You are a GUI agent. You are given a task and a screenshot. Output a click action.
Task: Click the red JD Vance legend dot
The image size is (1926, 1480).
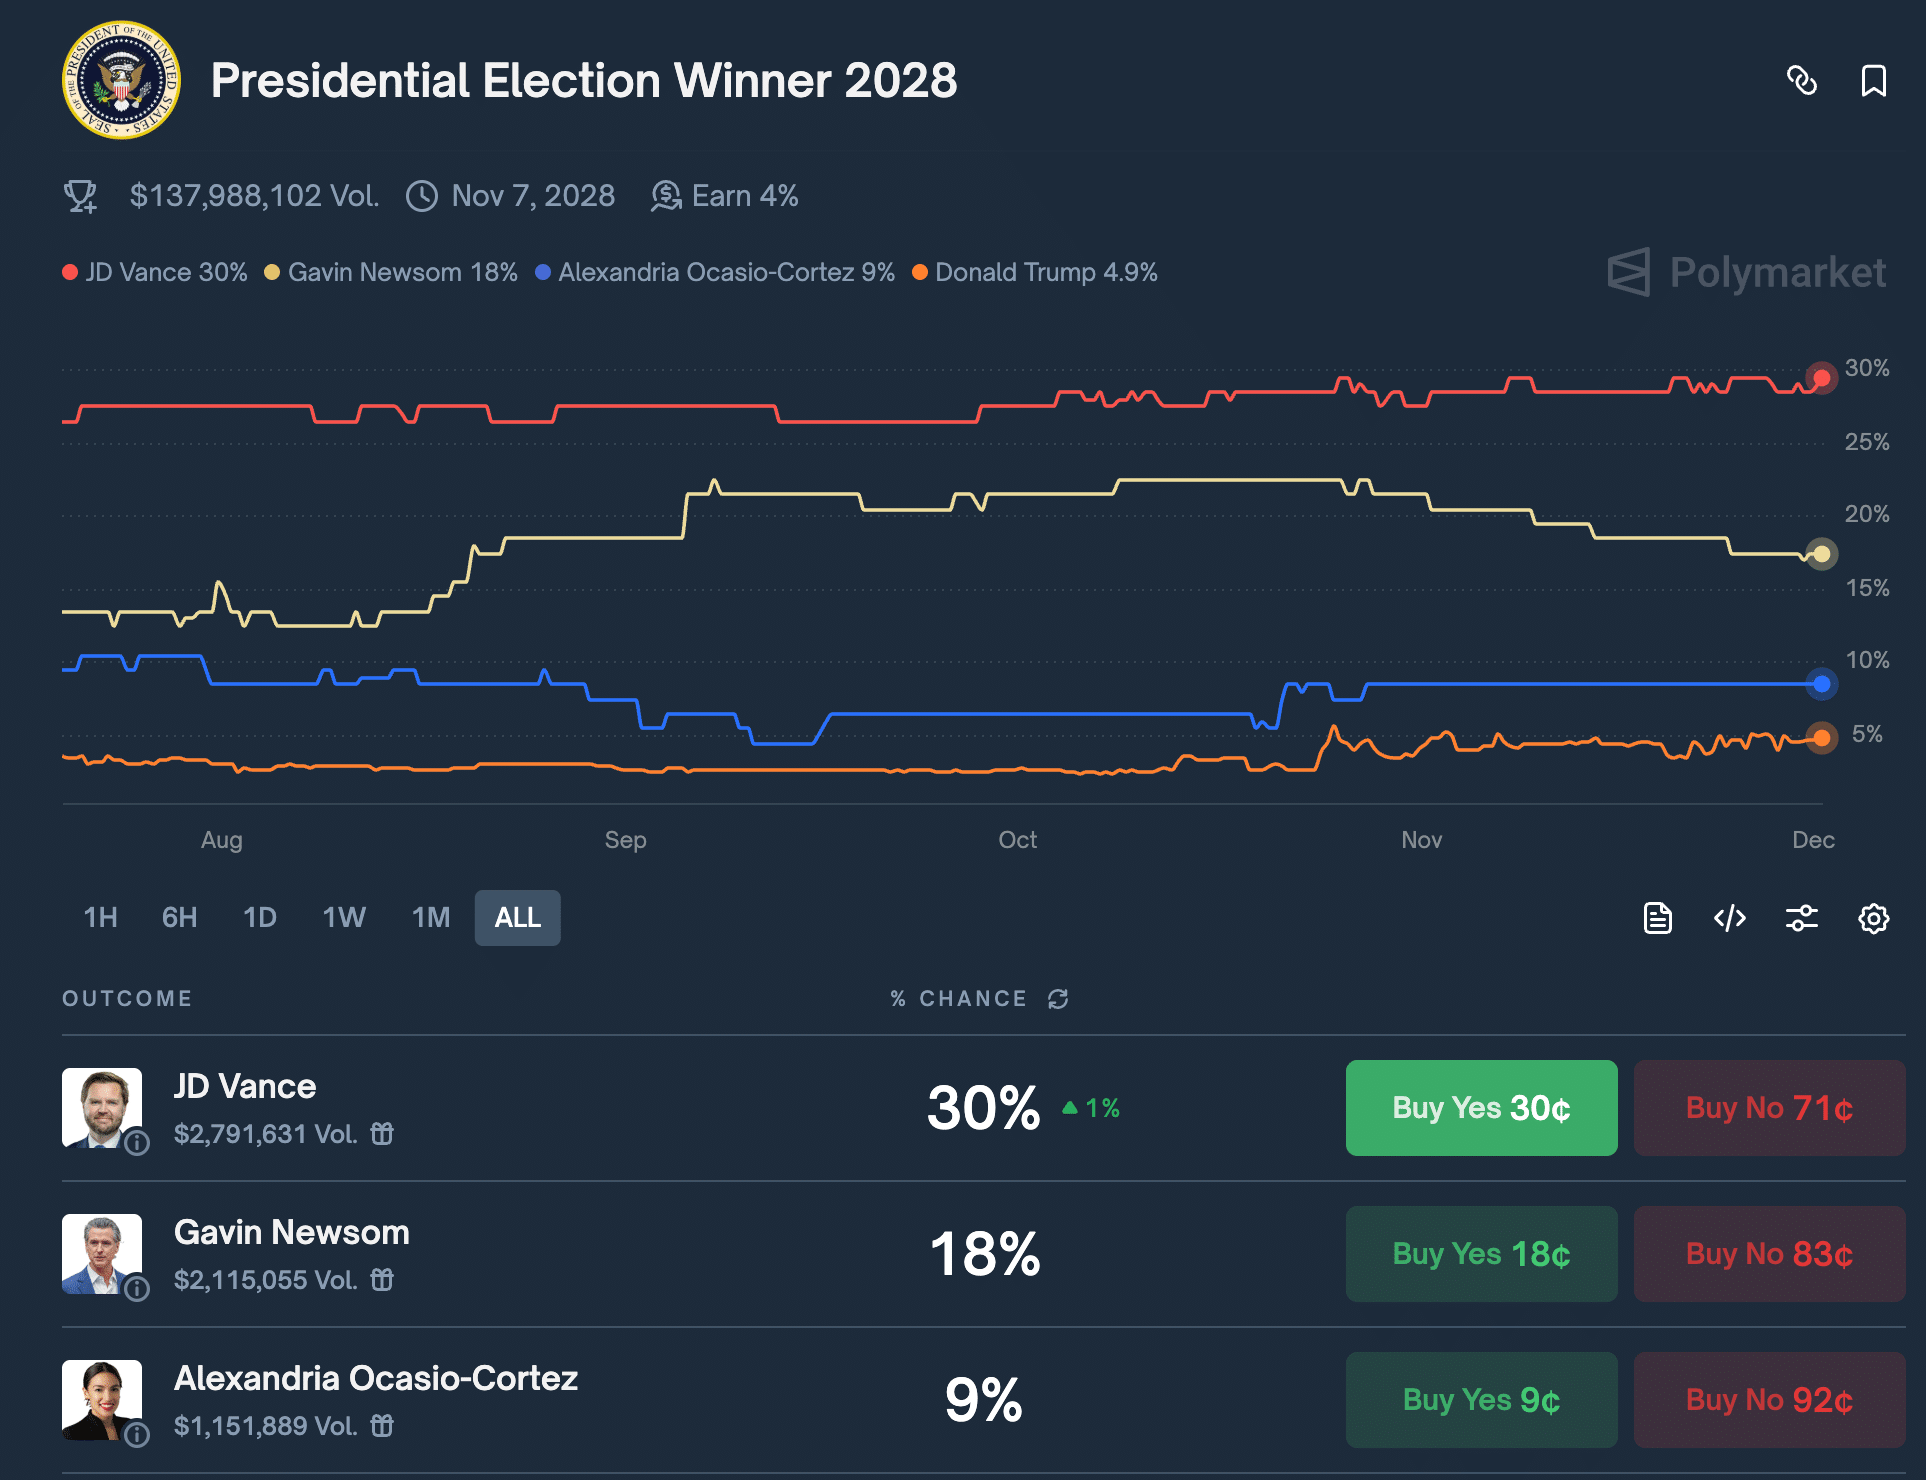(x=70, y=273)
